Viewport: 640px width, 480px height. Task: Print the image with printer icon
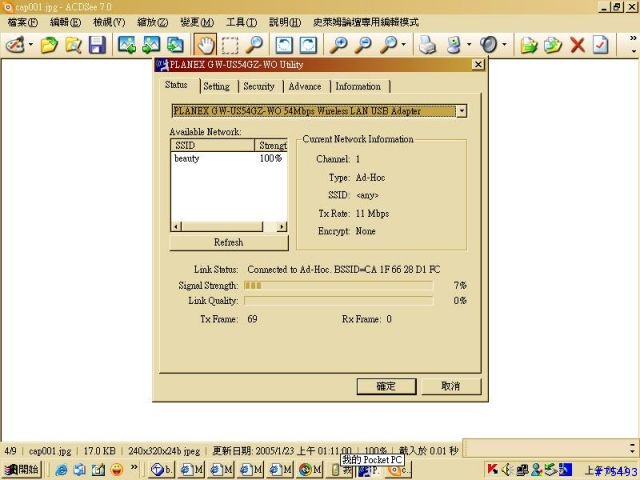point(428,44)
